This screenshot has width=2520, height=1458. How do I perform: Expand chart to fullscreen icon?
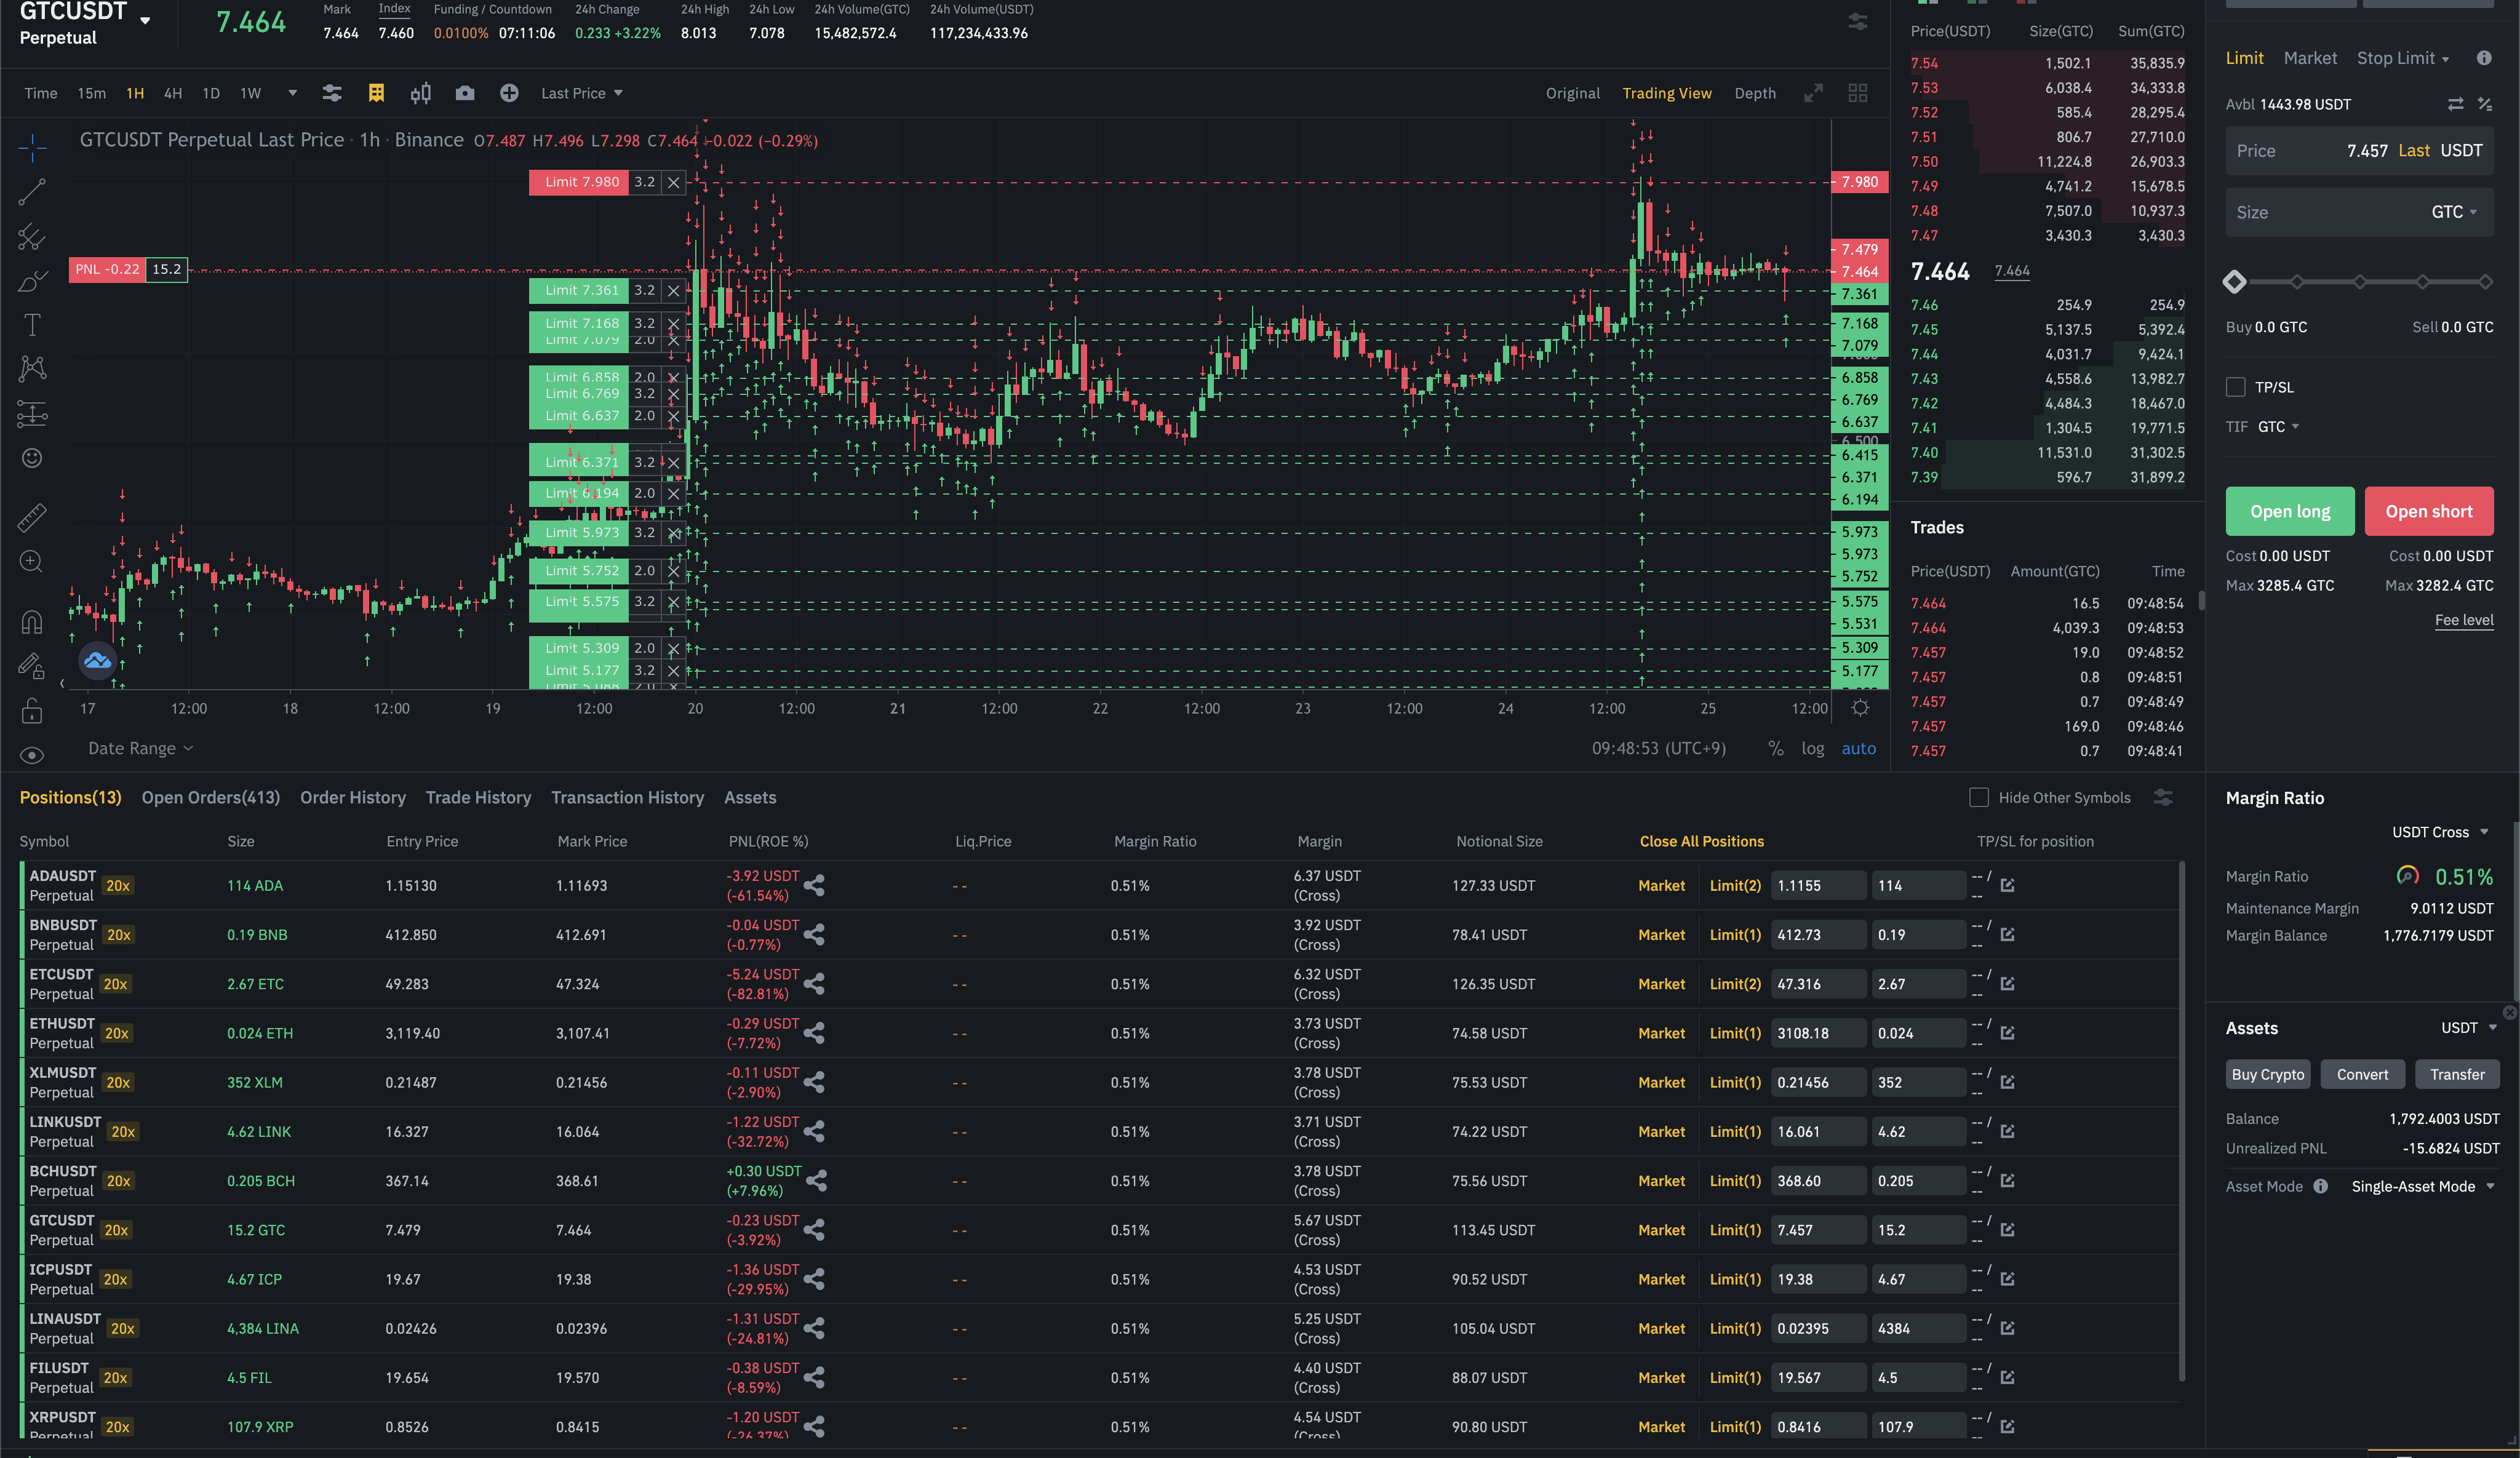click(1813, 93)
